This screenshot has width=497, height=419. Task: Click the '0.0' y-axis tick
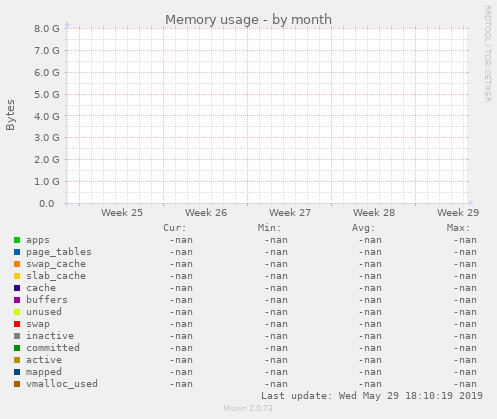47,204
